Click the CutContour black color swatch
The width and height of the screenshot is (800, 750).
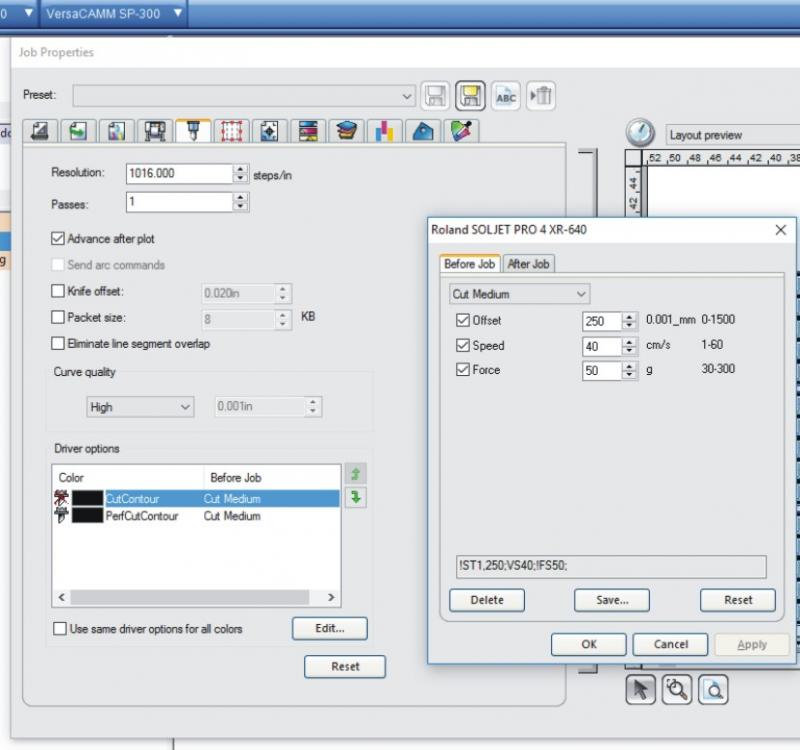[87, 498]
